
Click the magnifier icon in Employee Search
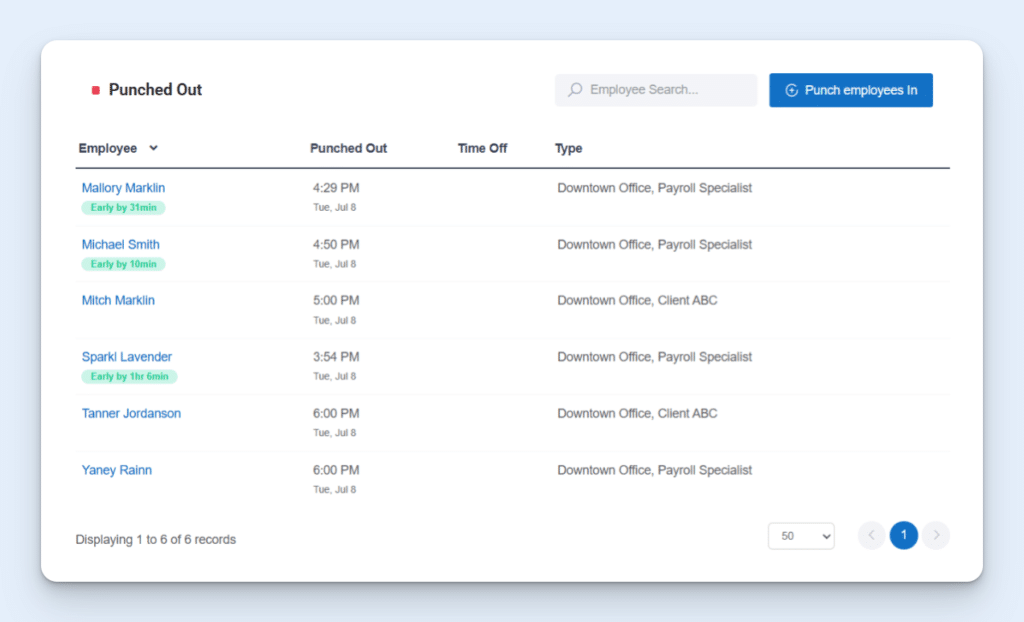pos(575,90)
